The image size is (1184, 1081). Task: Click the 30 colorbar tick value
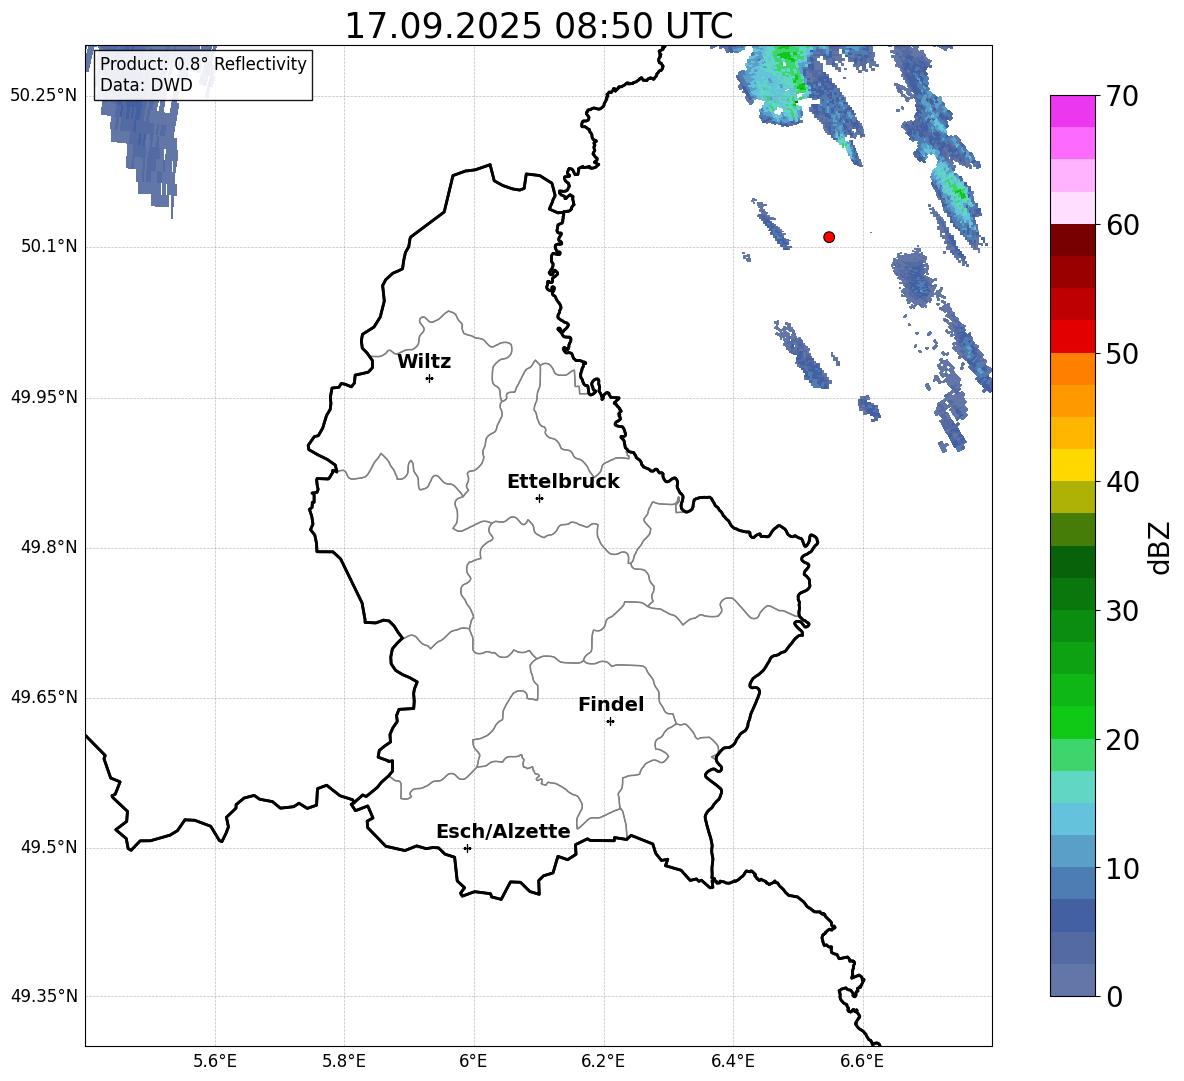click(1121, 611)
